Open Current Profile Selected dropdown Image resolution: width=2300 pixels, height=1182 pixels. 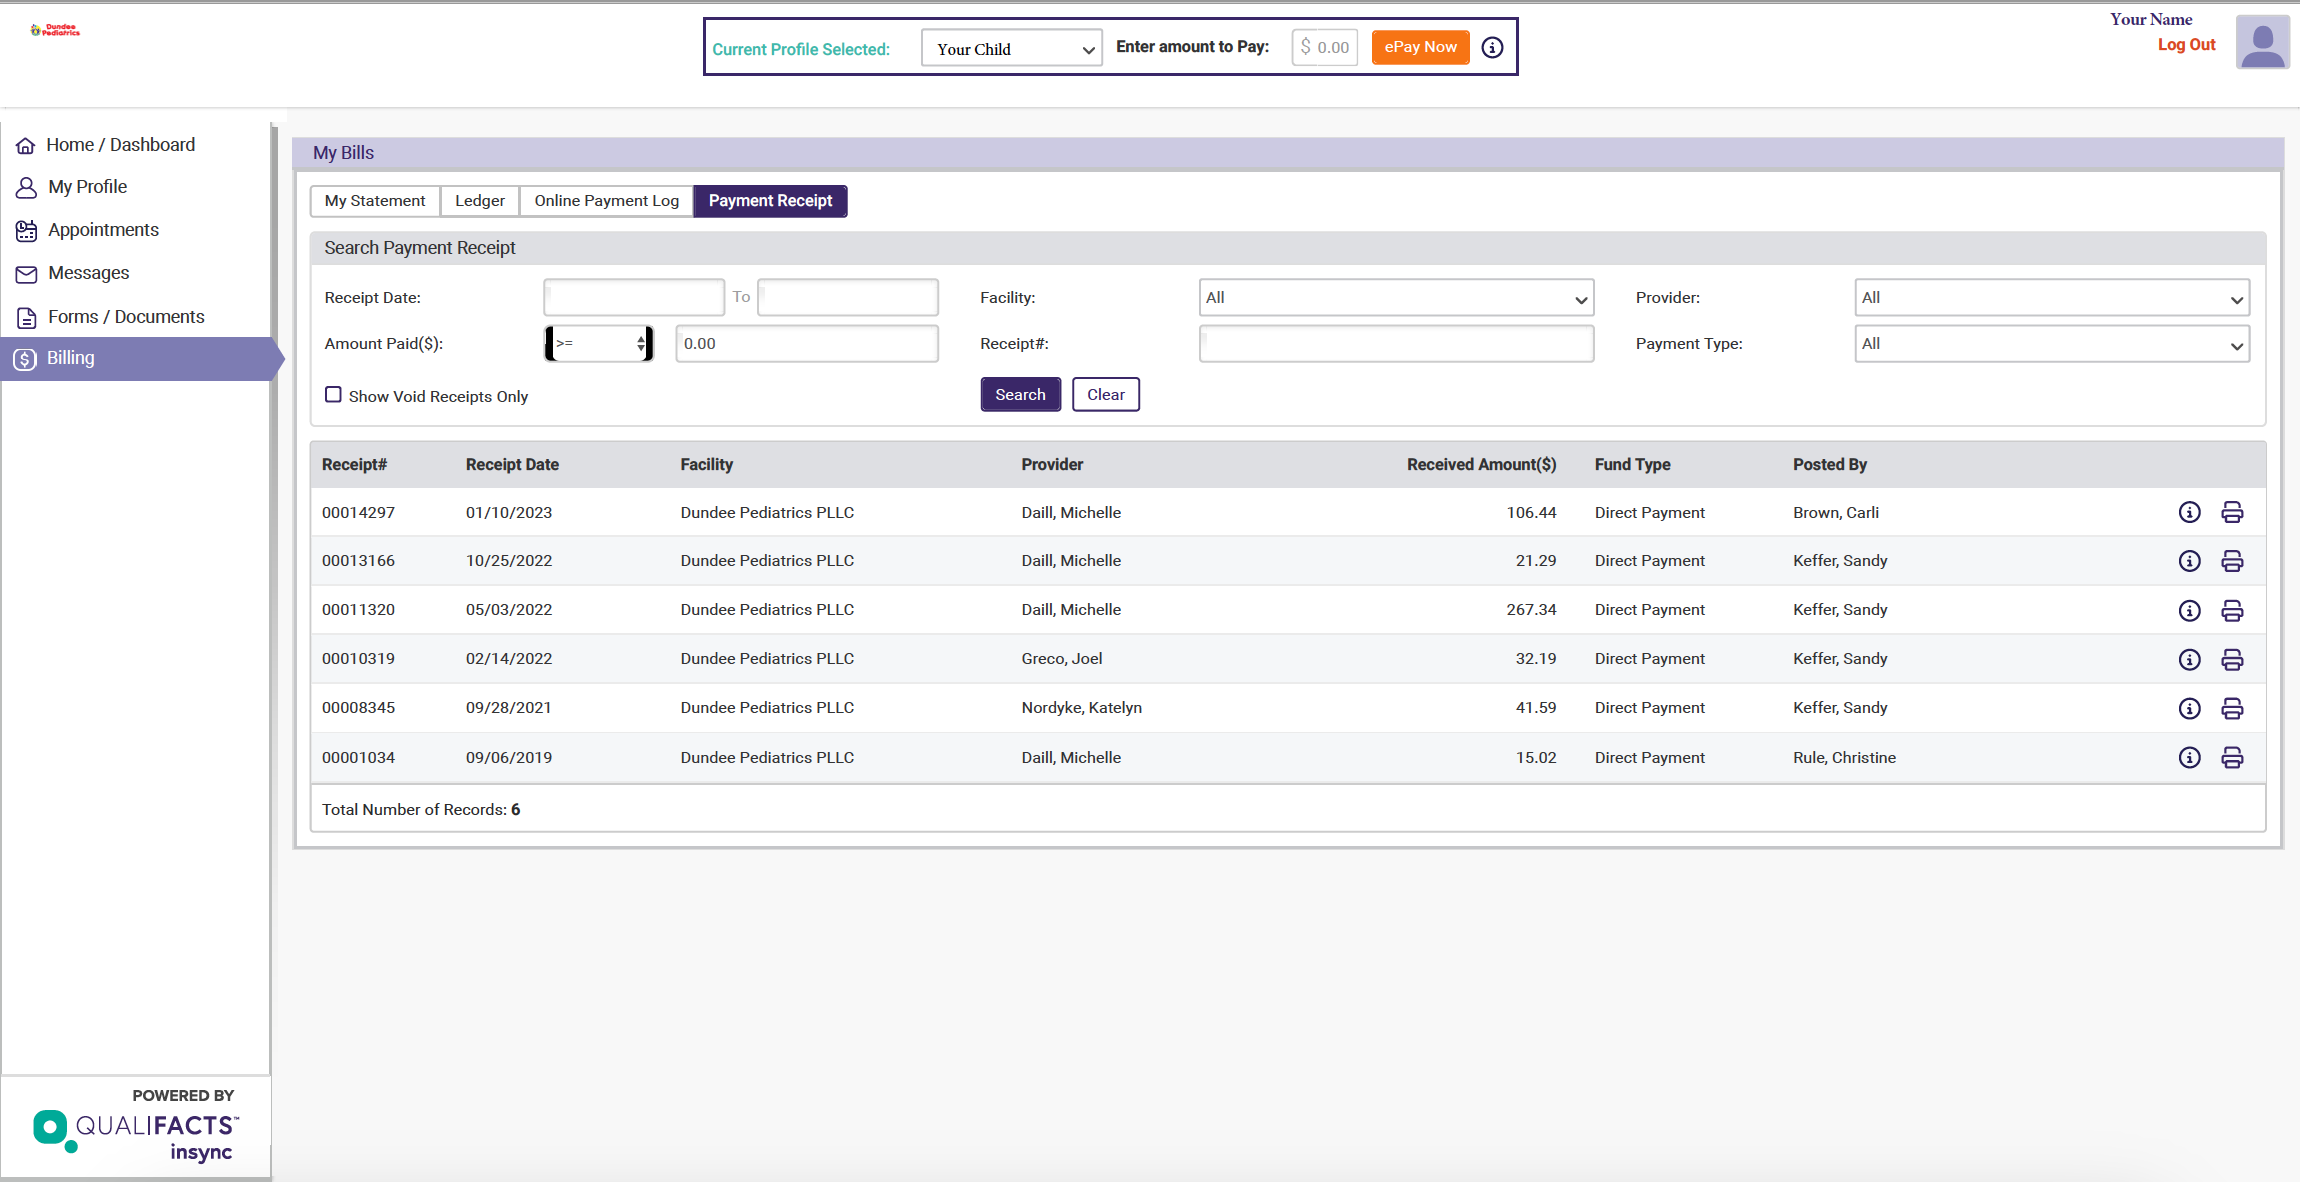click(x=1011, y=48)
